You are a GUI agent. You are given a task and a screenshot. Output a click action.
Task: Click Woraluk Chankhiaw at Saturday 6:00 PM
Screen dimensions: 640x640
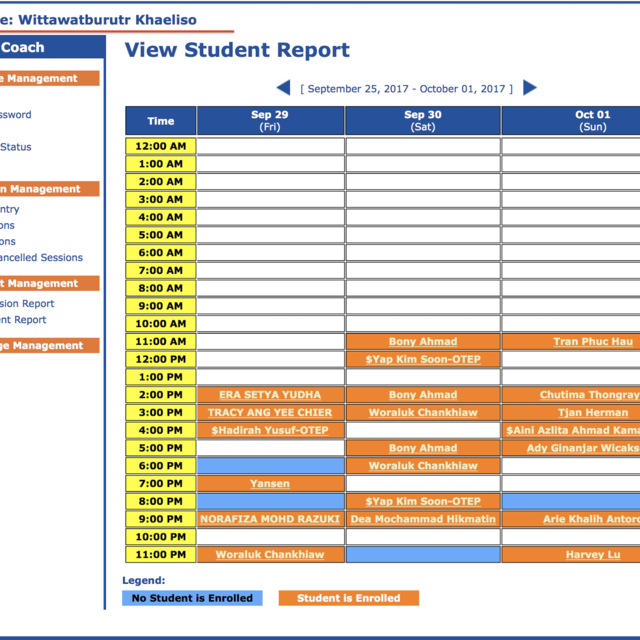coord(423,466)
